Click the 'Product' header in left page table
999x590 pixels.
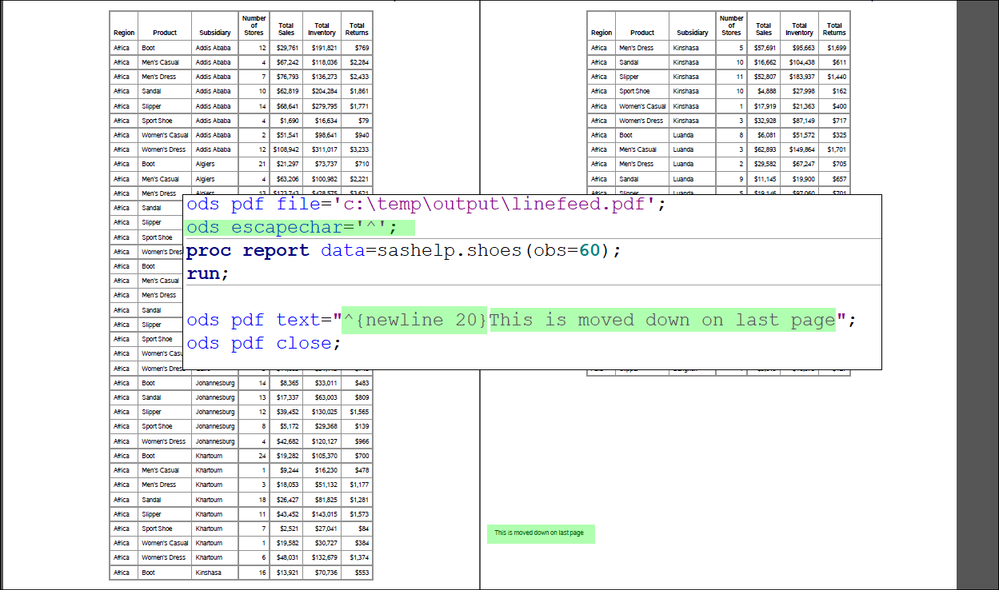coord(164,32)
